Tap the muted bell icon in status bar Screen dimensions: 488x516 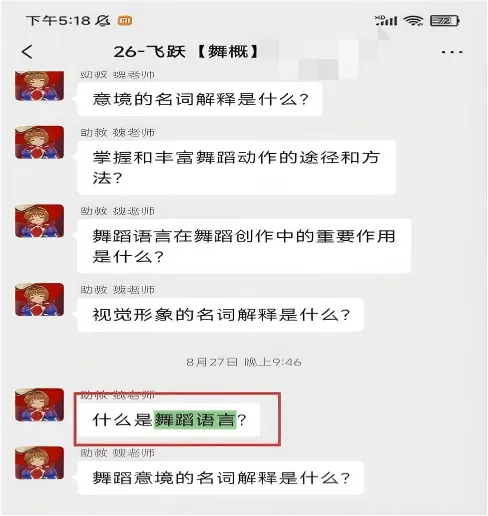click(102, 21)
